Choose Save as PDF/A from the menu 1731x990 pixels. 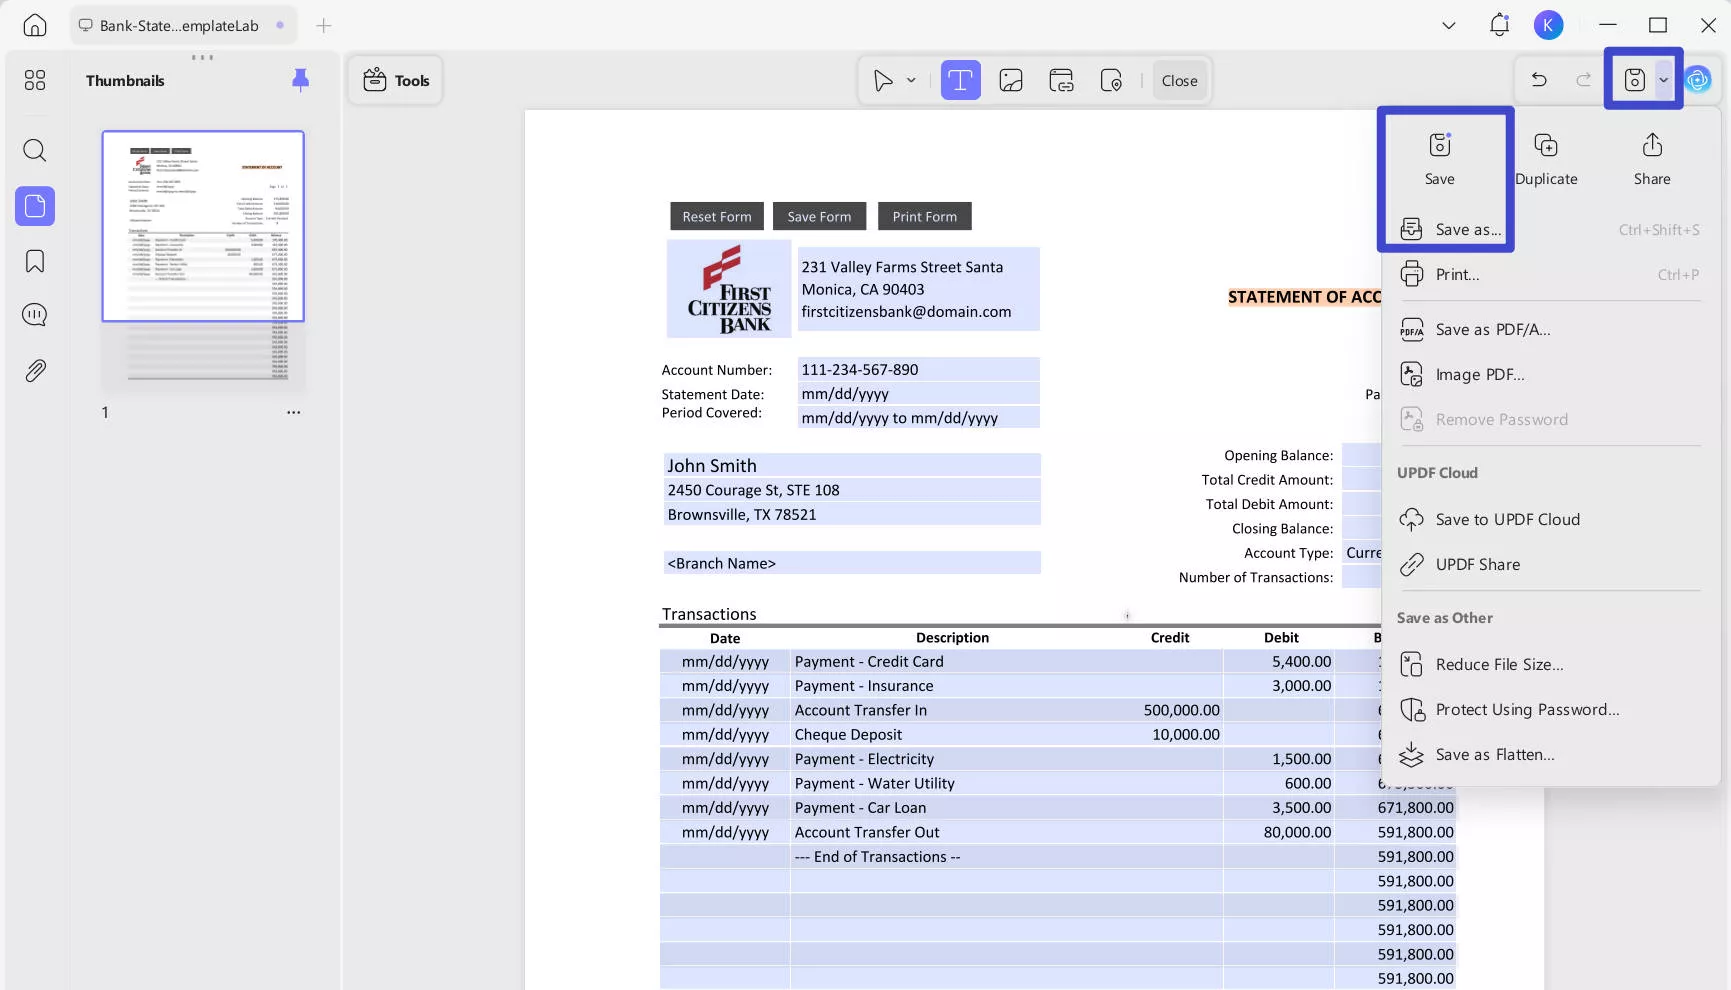(x=1492, y=329)
